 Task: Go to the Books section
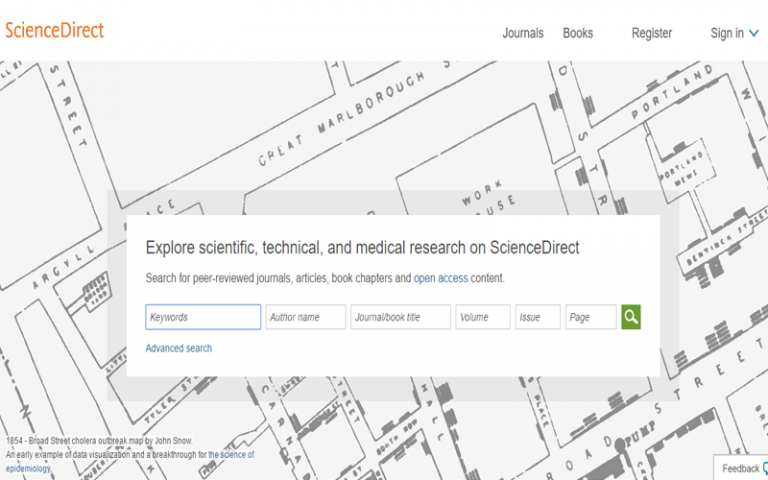tap(577, 33)
